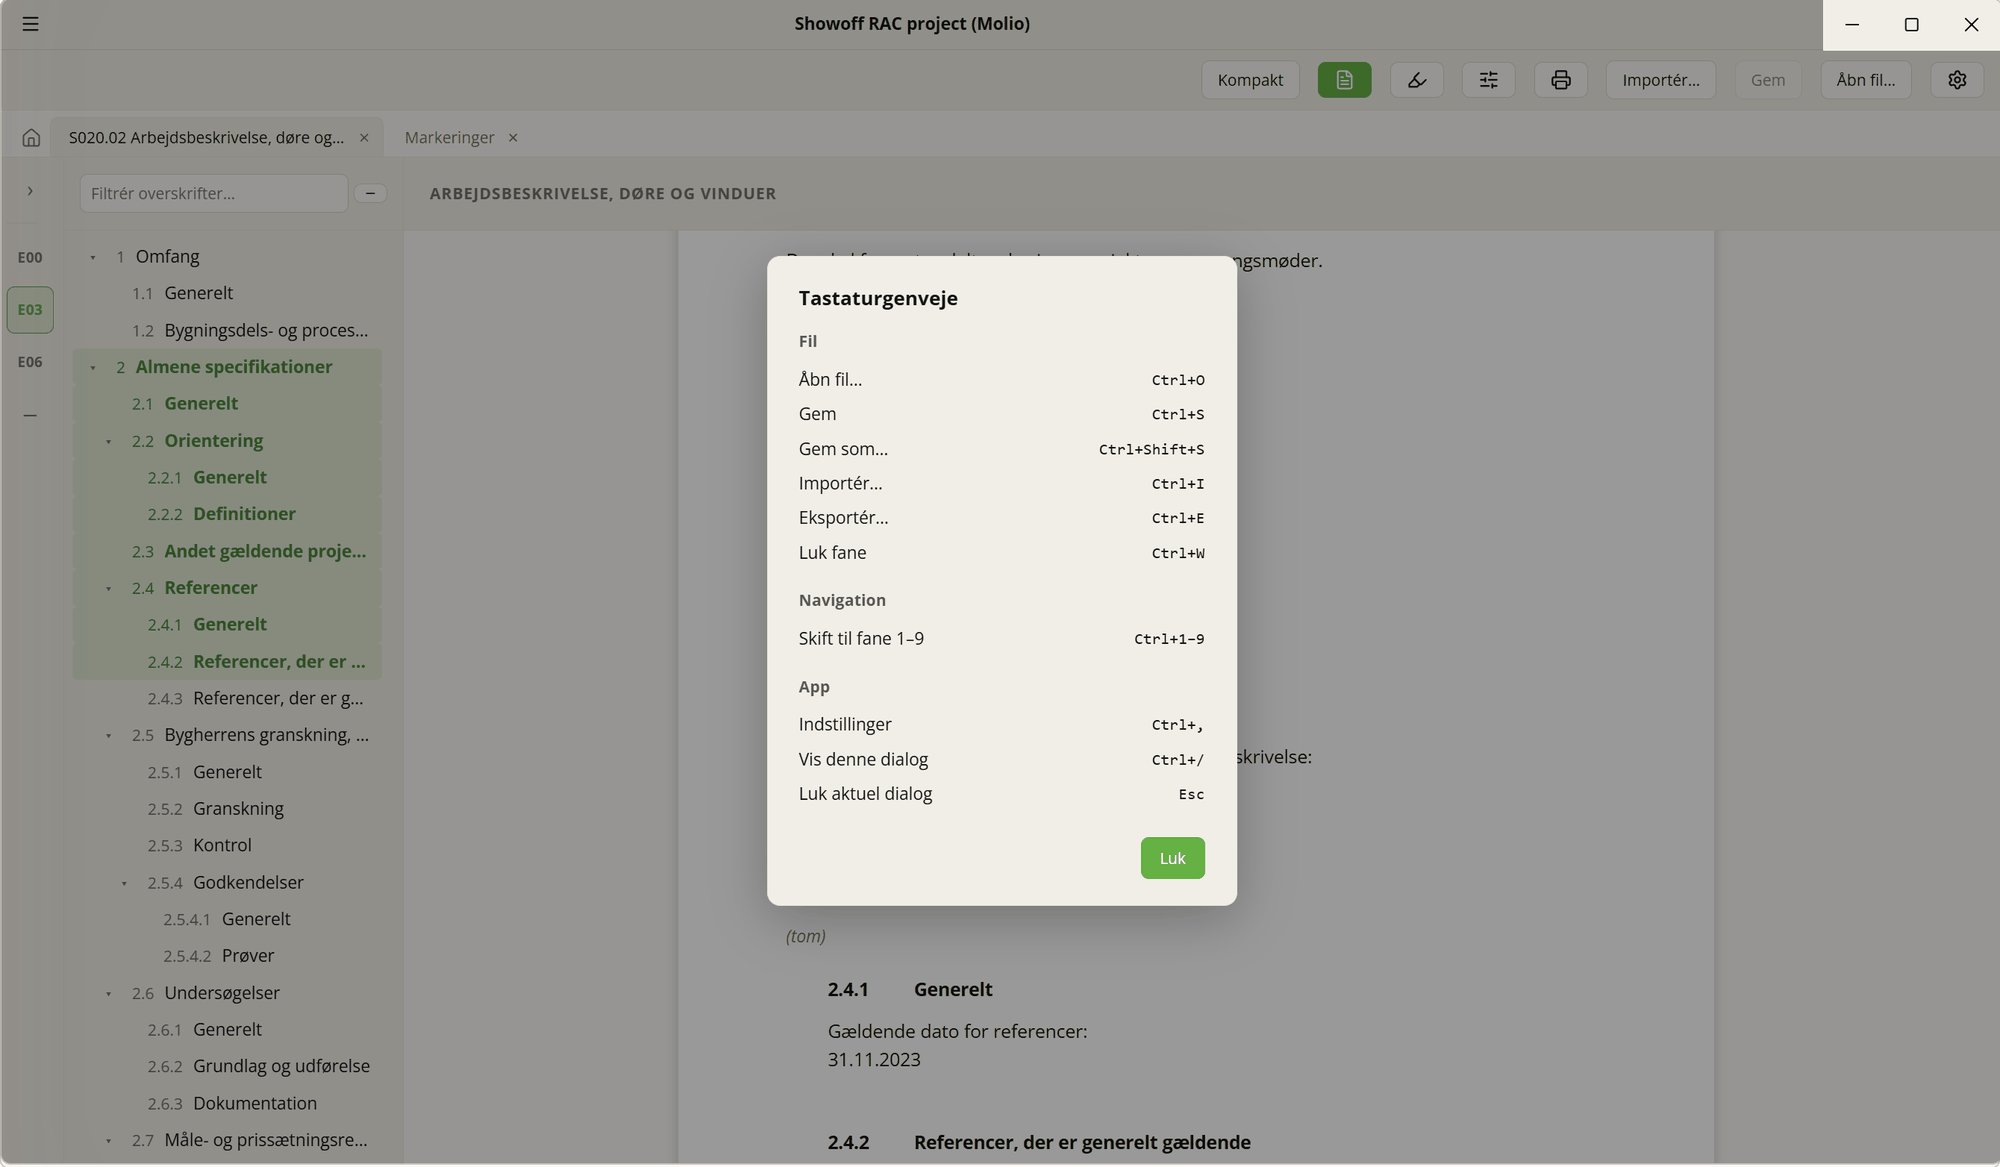Open the filter sliders icon button

click(x=1488, y=80)
